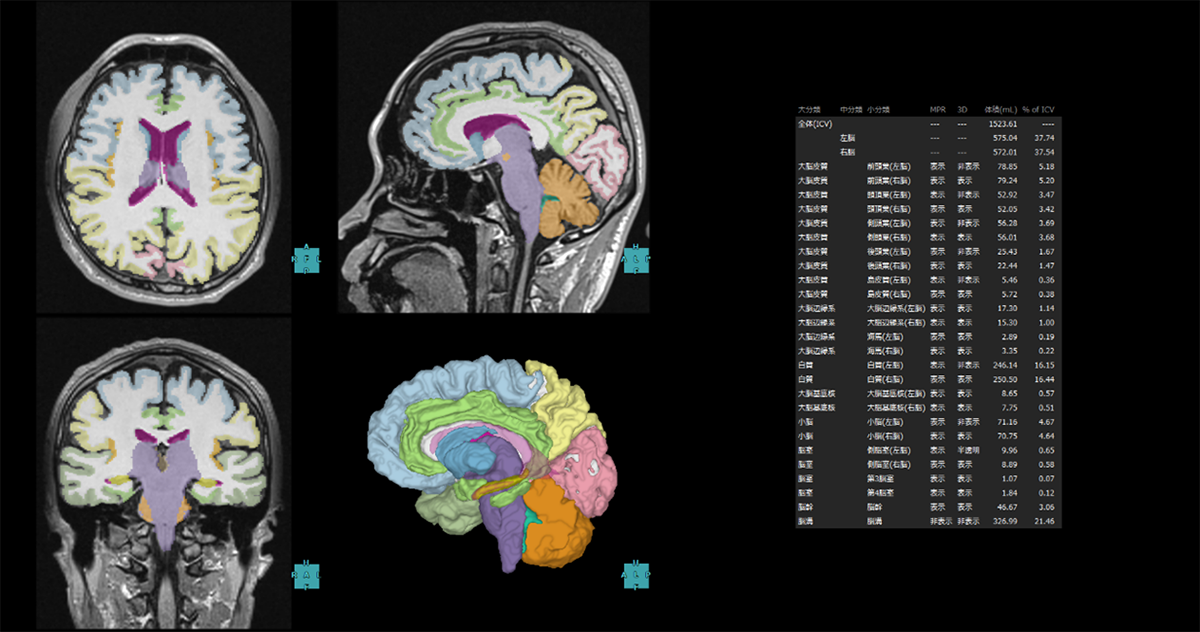1200x632 pixels.
Task: Toggle 3D semi-transparent setting for 側脳室(左脳)
Action: click(966, 450)
